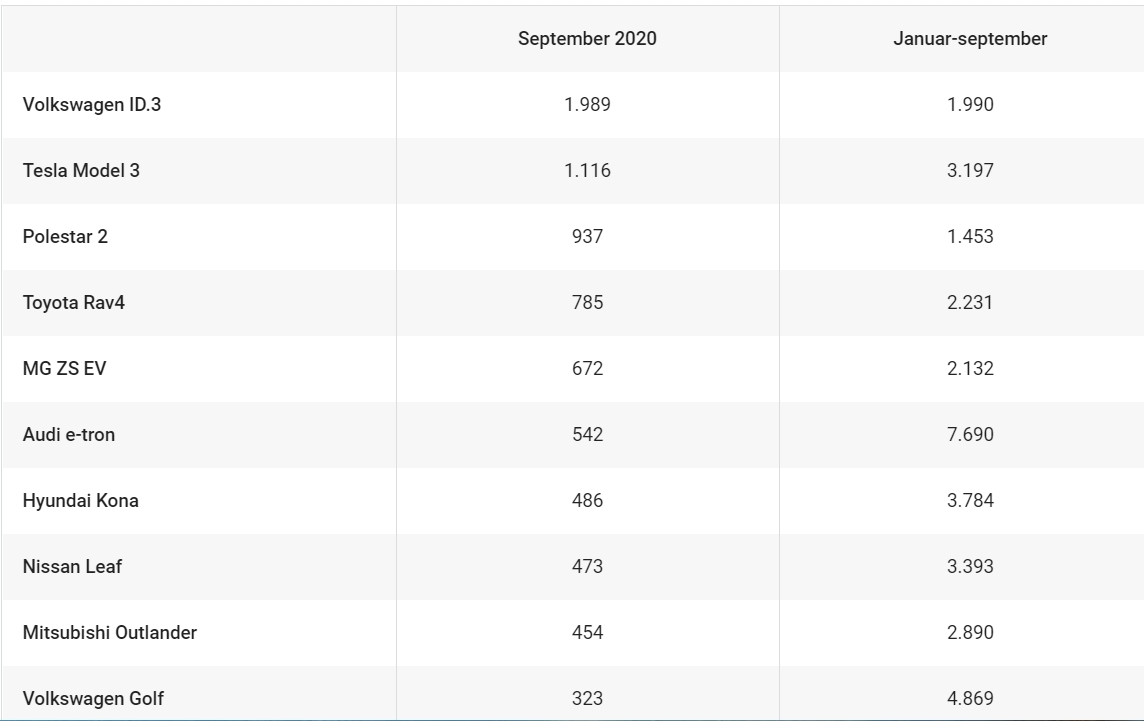Click the Audi e-tron model name
This screenshot has height=721, width=1144.
click(69, 434)
